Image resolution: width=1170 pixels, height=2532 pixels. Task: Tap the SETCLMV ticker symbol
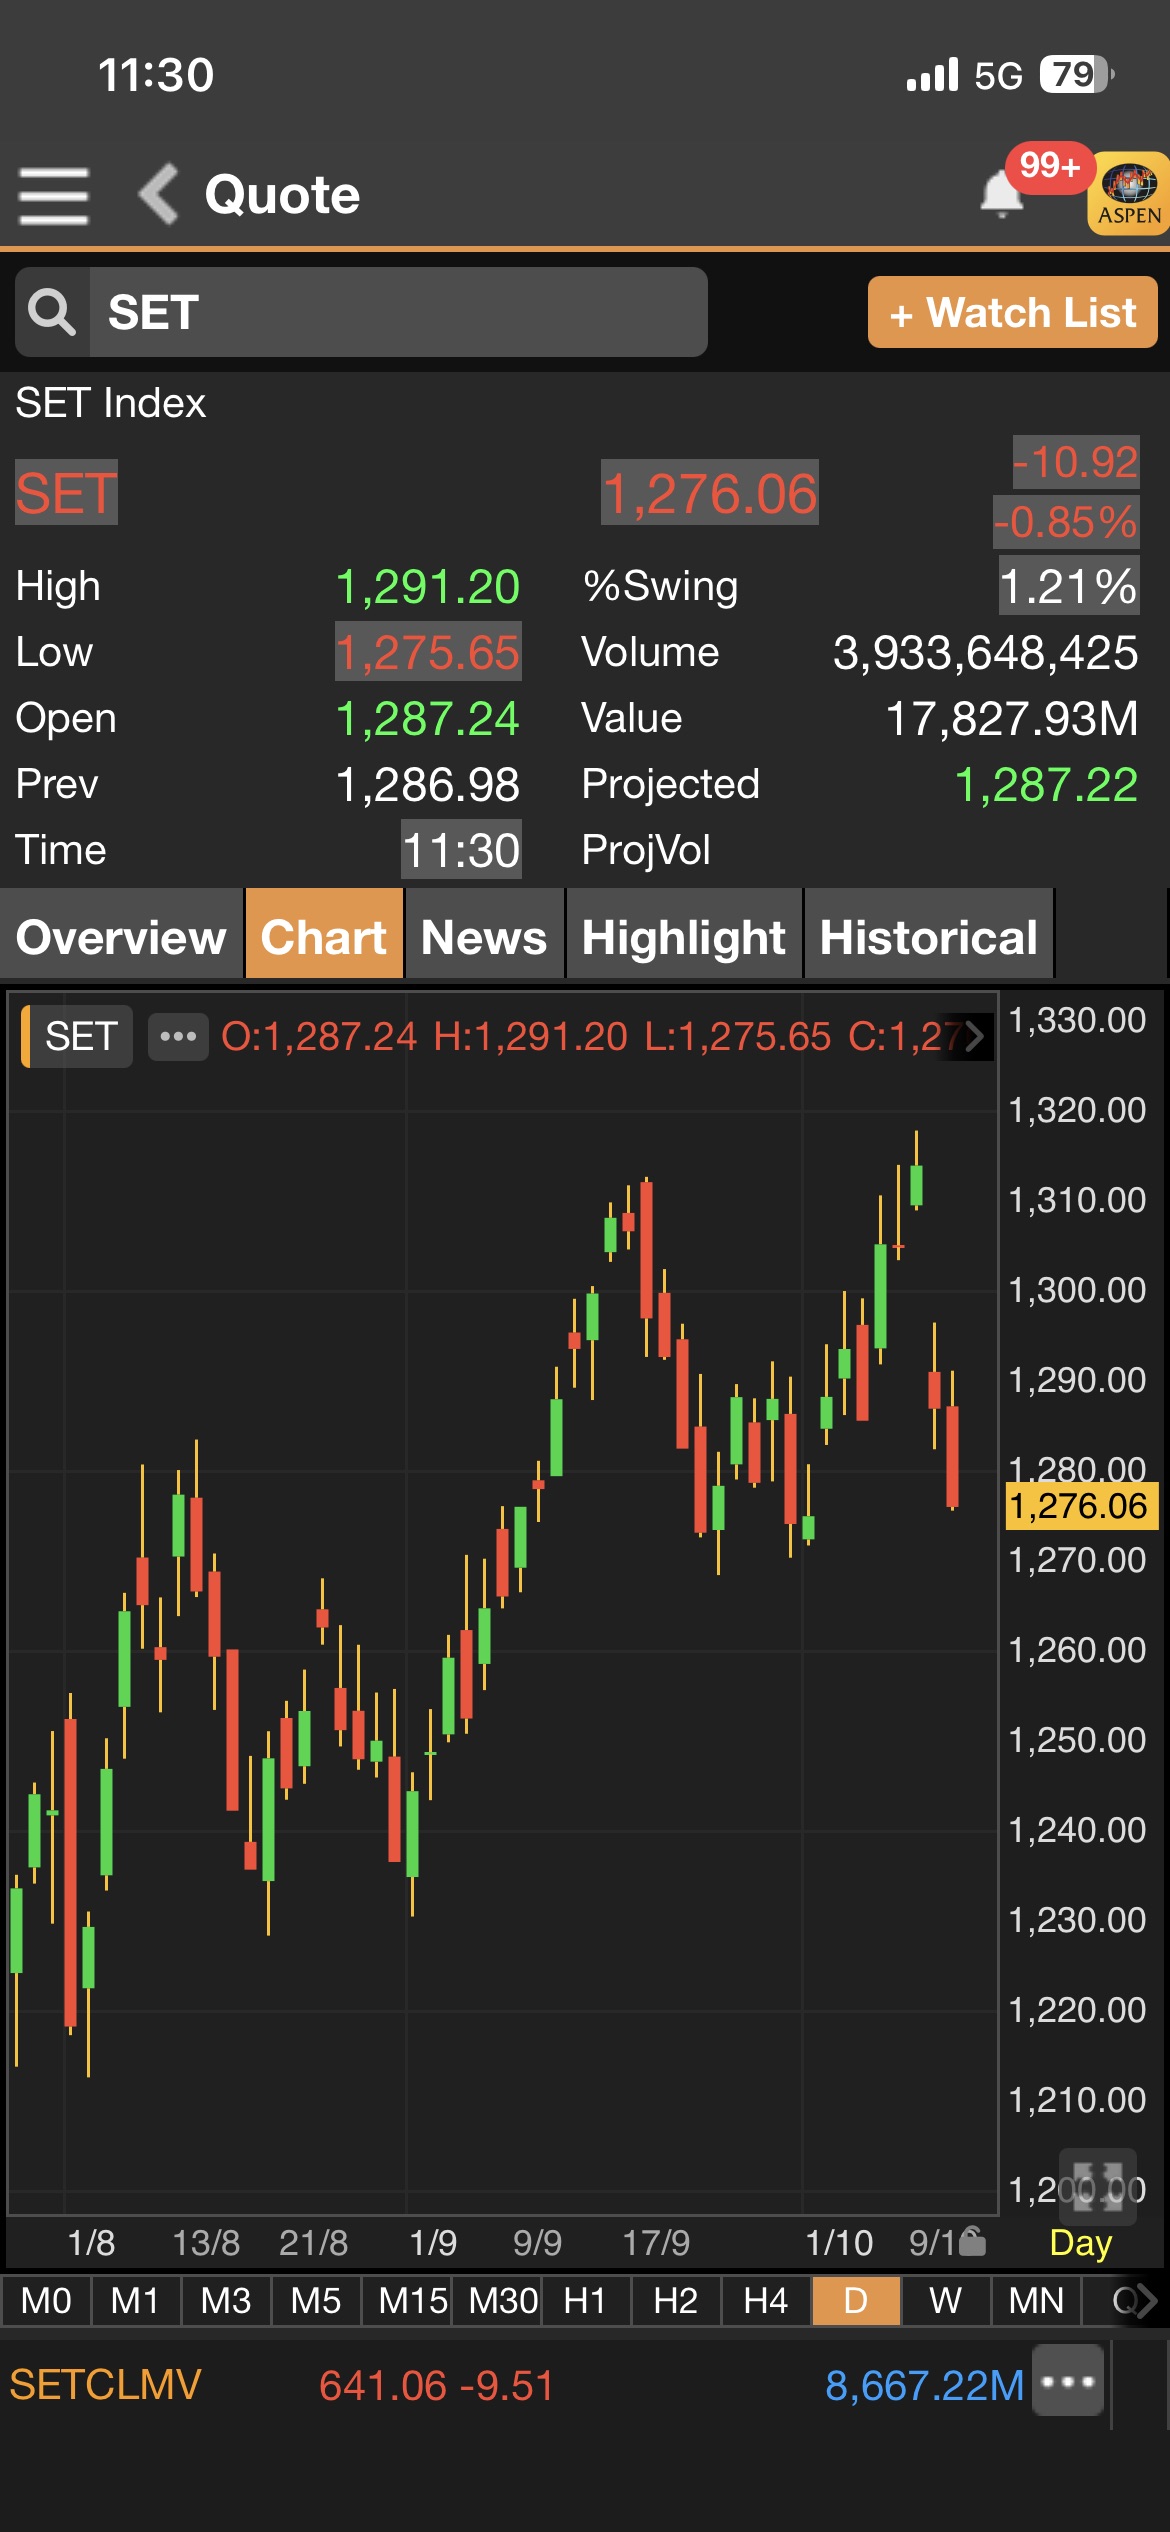click(x=106, y=2385)
